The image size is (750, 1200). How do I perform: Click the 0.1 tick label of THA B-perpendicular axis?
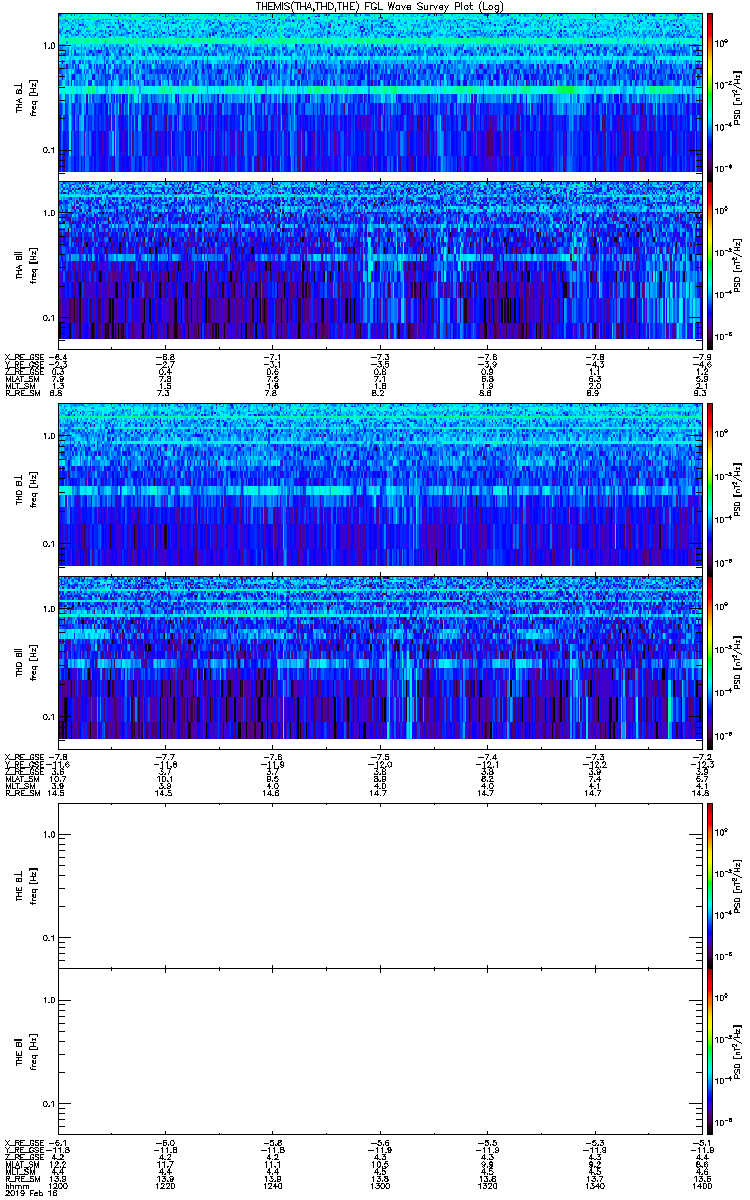point(49,151)
